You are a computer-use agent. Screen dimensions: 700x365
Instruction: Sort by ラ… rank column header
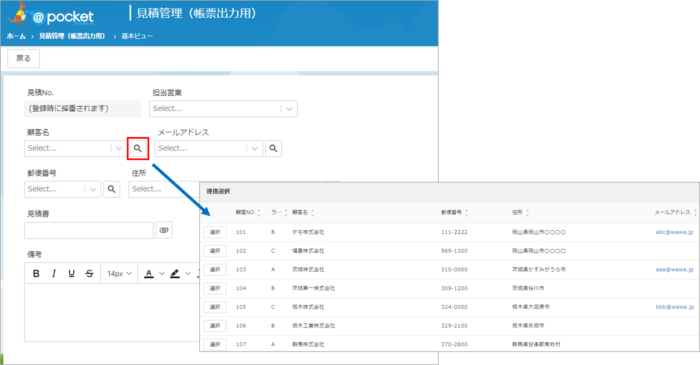click(279, 212)
